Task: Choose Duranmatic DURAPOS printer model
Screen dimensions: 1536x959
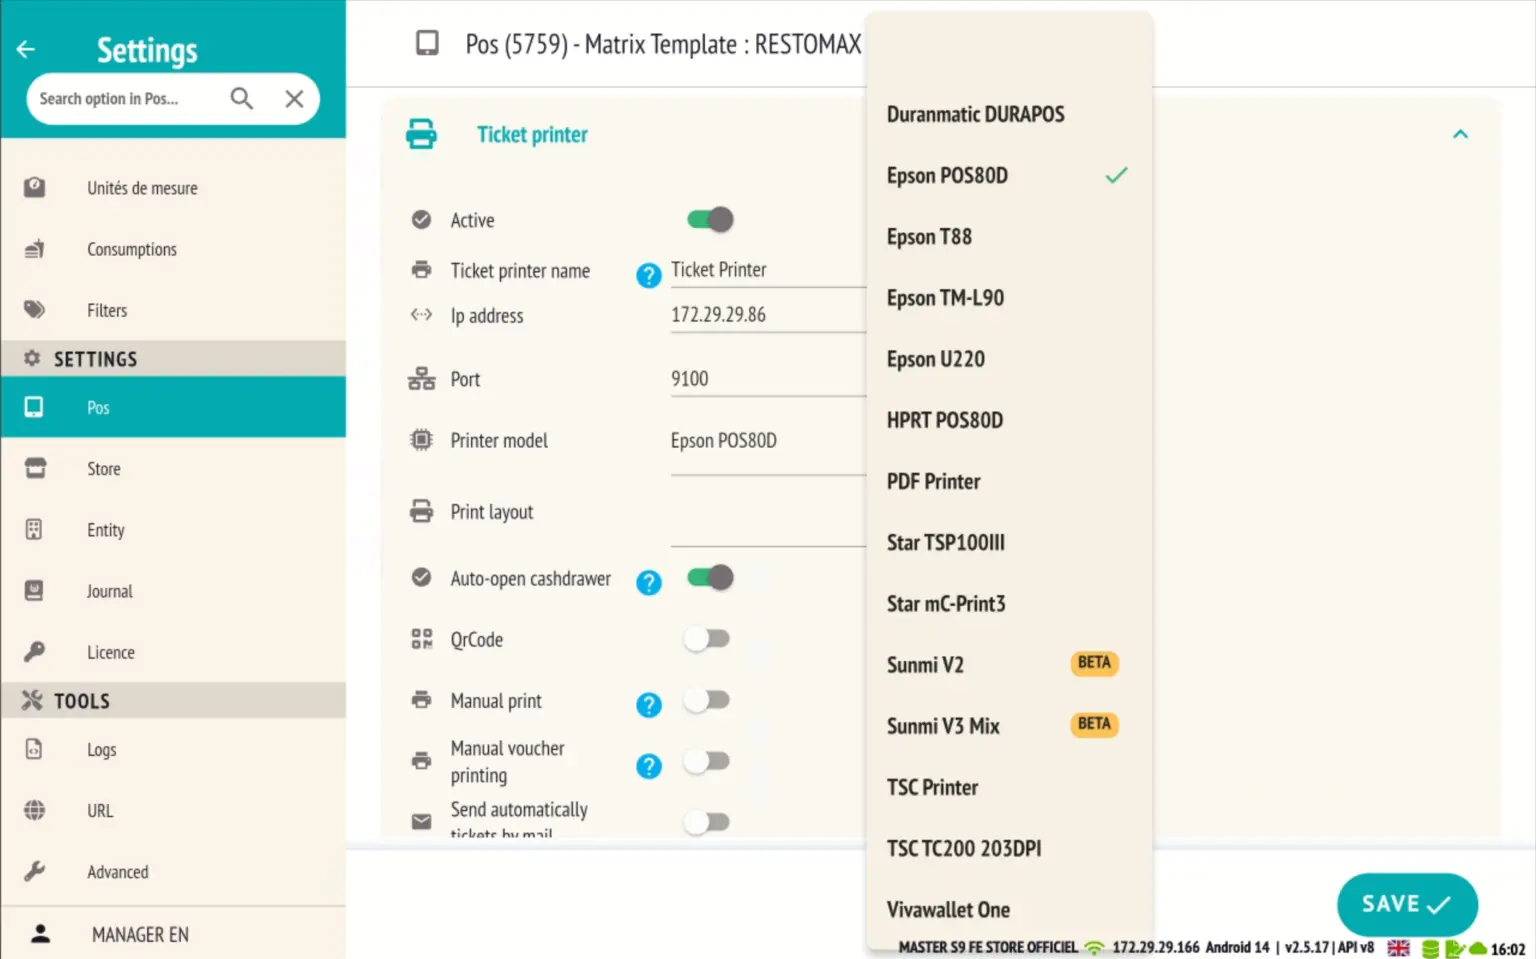Action: (1010, 114)
